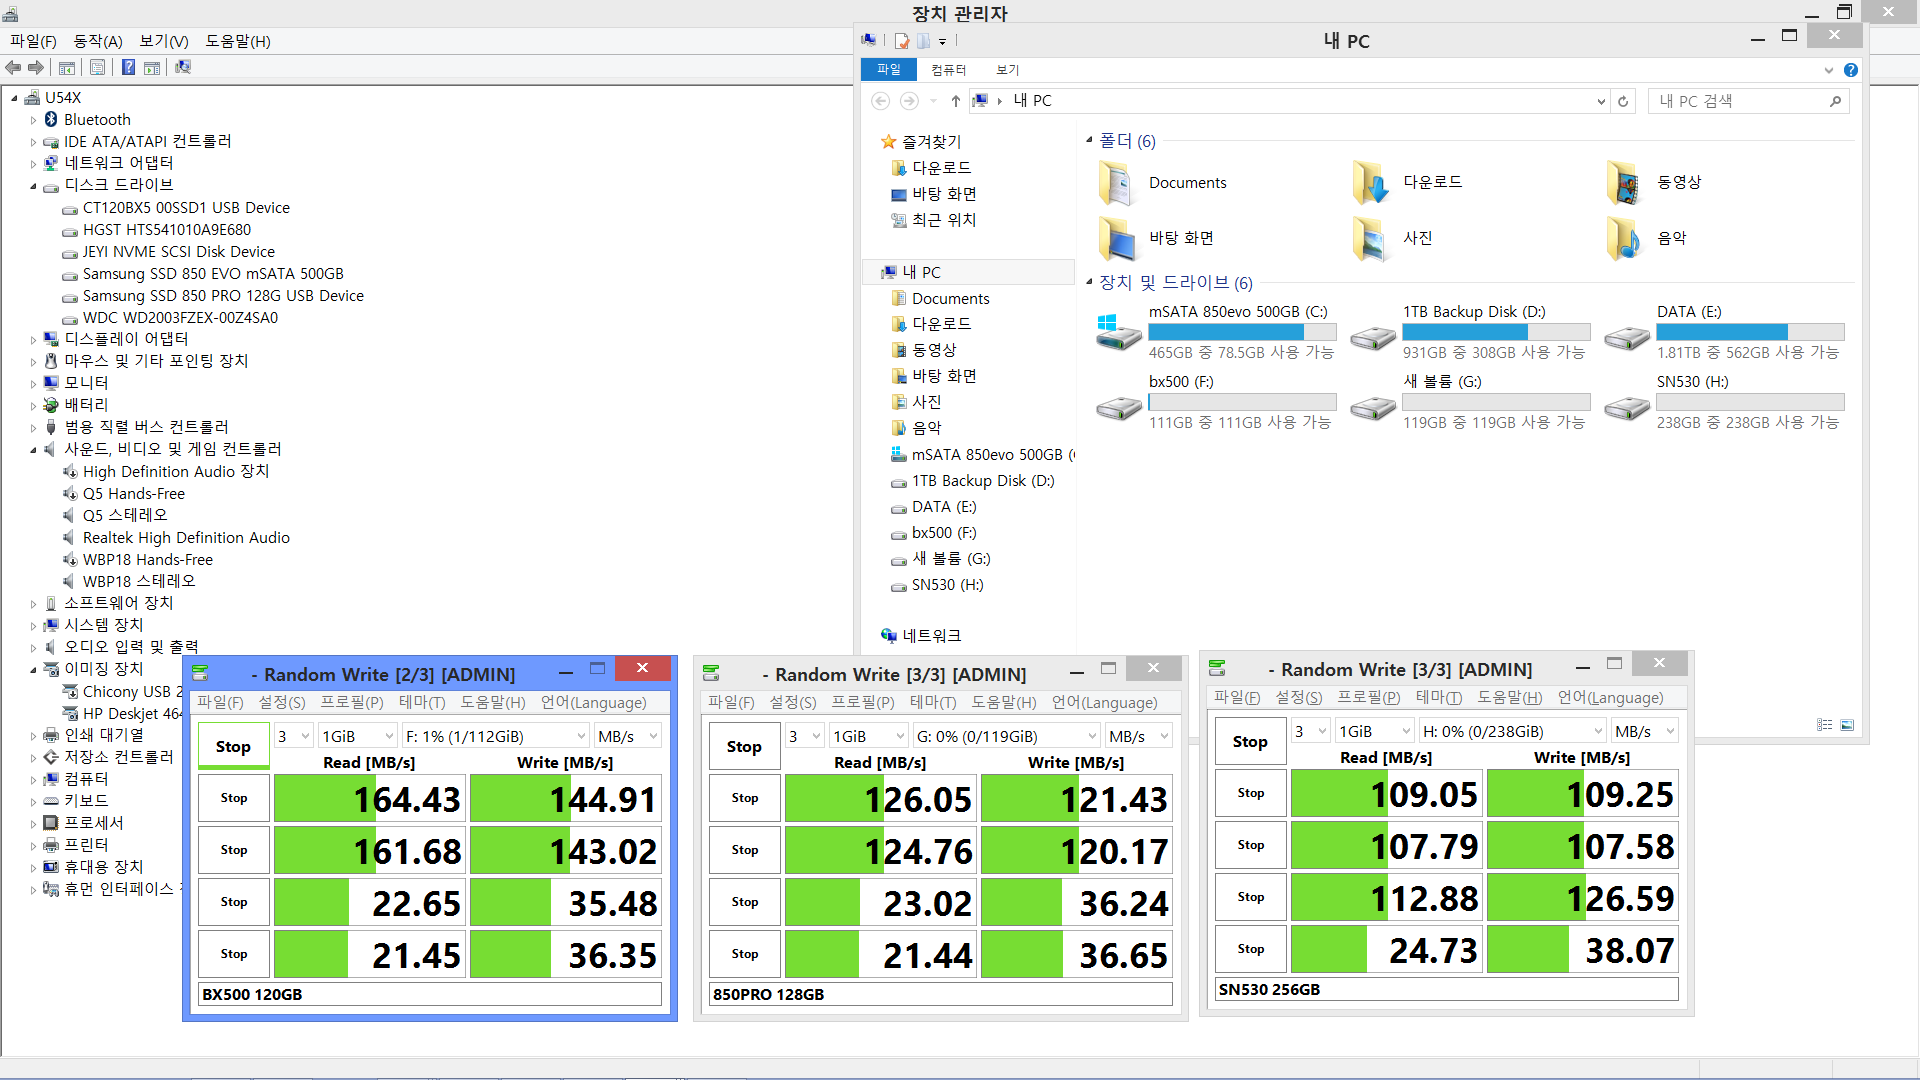Click Stop beside 164.43 in BX500 window
The width and height of the screenshot is (1920, 1080).
234,798
